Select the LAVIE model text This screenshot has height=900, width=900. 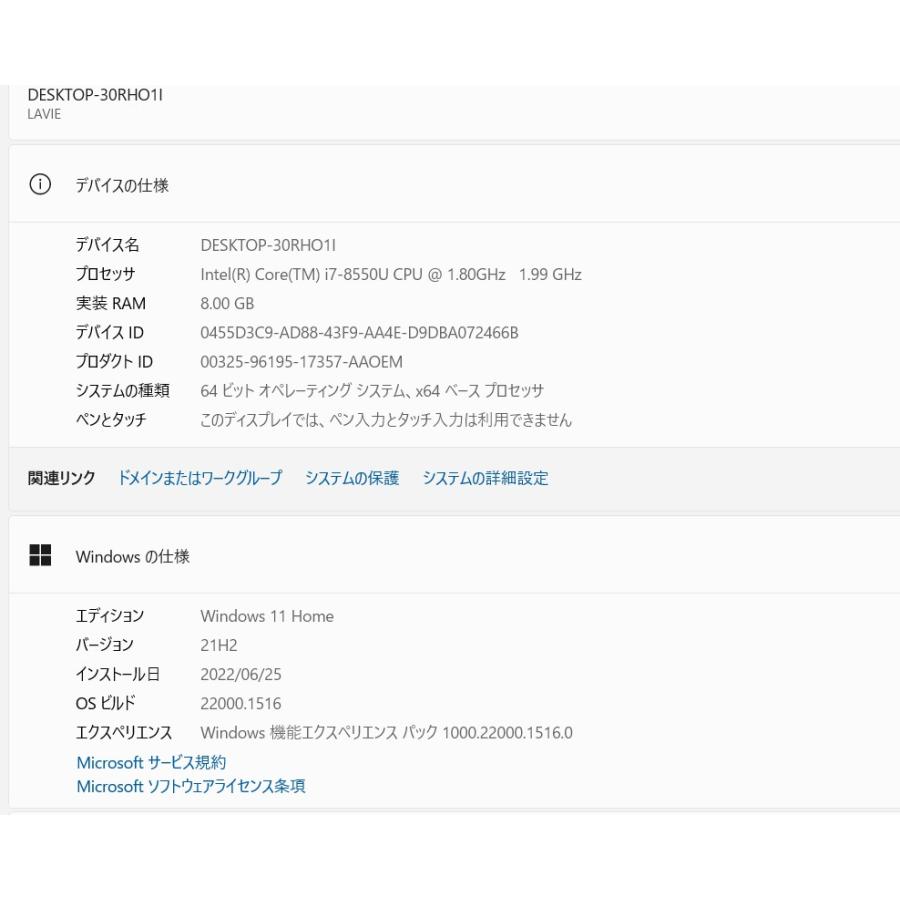(44, 114)
